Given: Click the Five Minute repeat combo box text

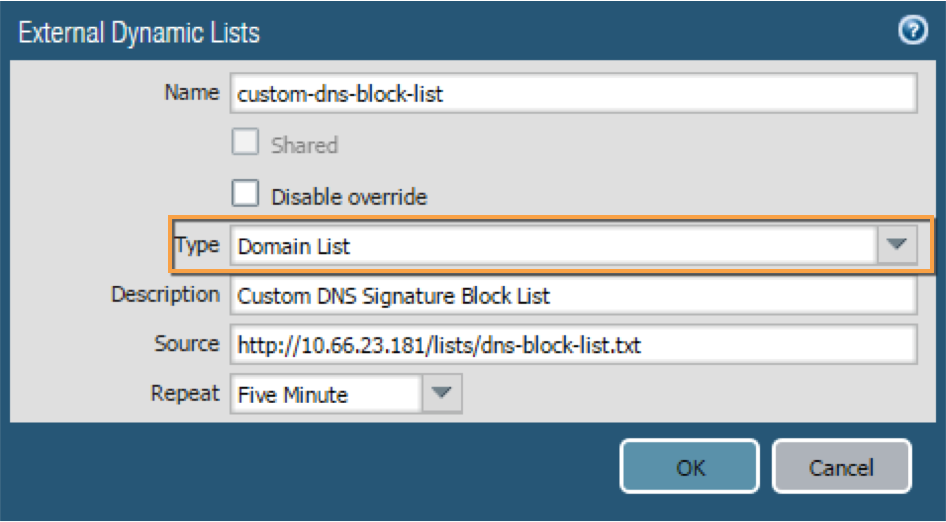Looking at the screenshot, I should point(325,394).
